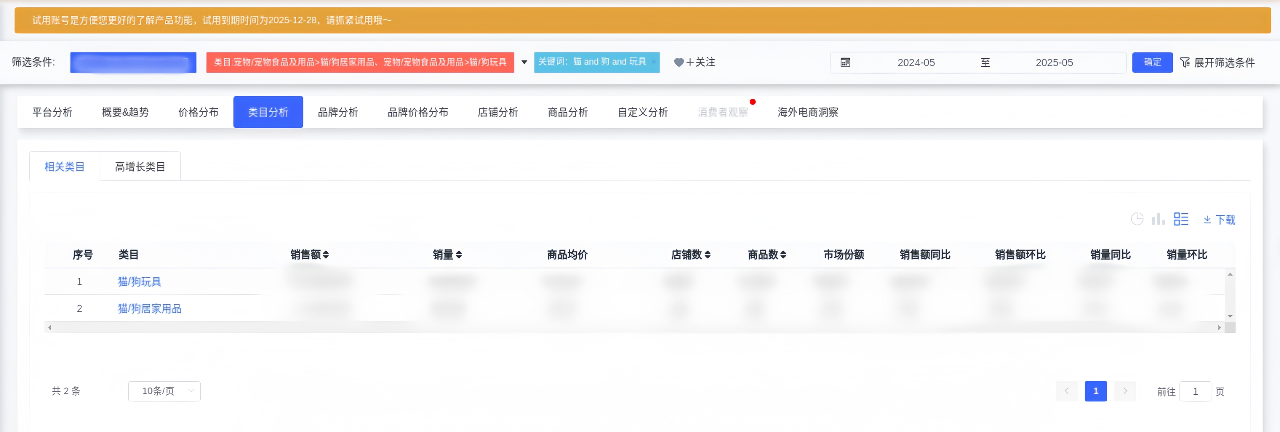Screen dimensions: 1280x432
Task: Open the 商品分析 tab
Action: (568, 112)
